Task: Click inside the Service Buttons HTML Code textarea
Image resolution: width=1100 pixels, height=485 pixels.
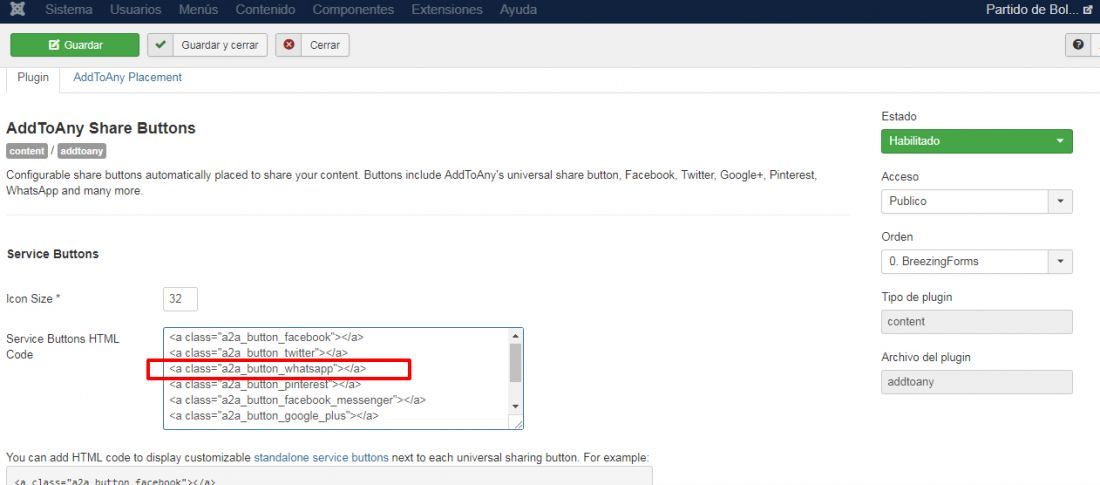Action: [x=343, y=378]
